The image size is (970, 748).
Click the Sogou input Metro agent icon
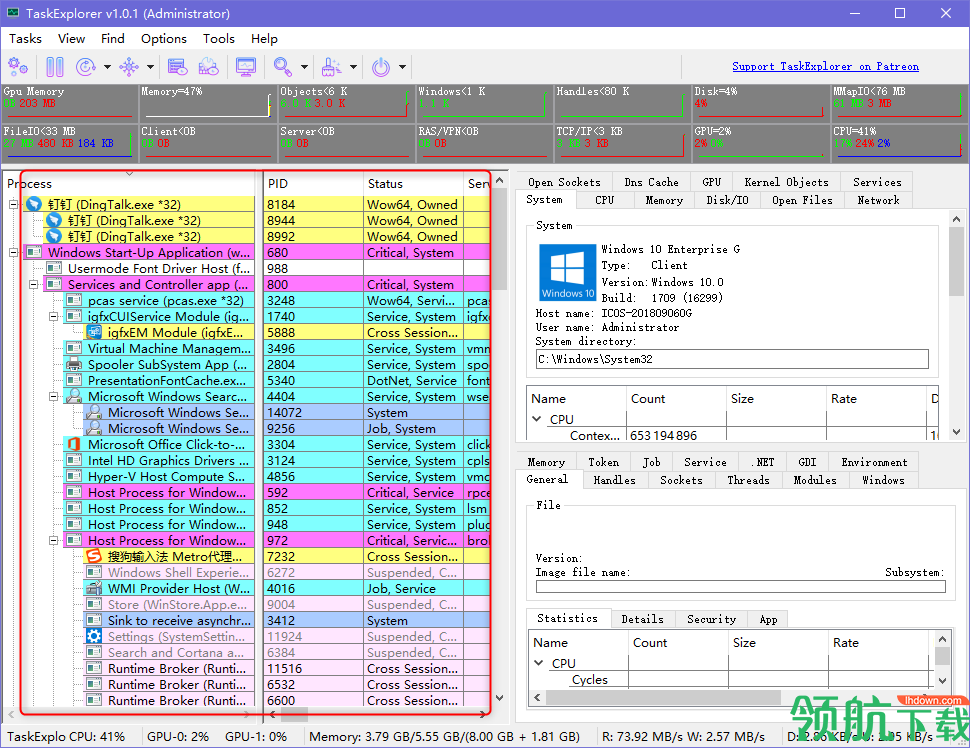tap(94, 556)
